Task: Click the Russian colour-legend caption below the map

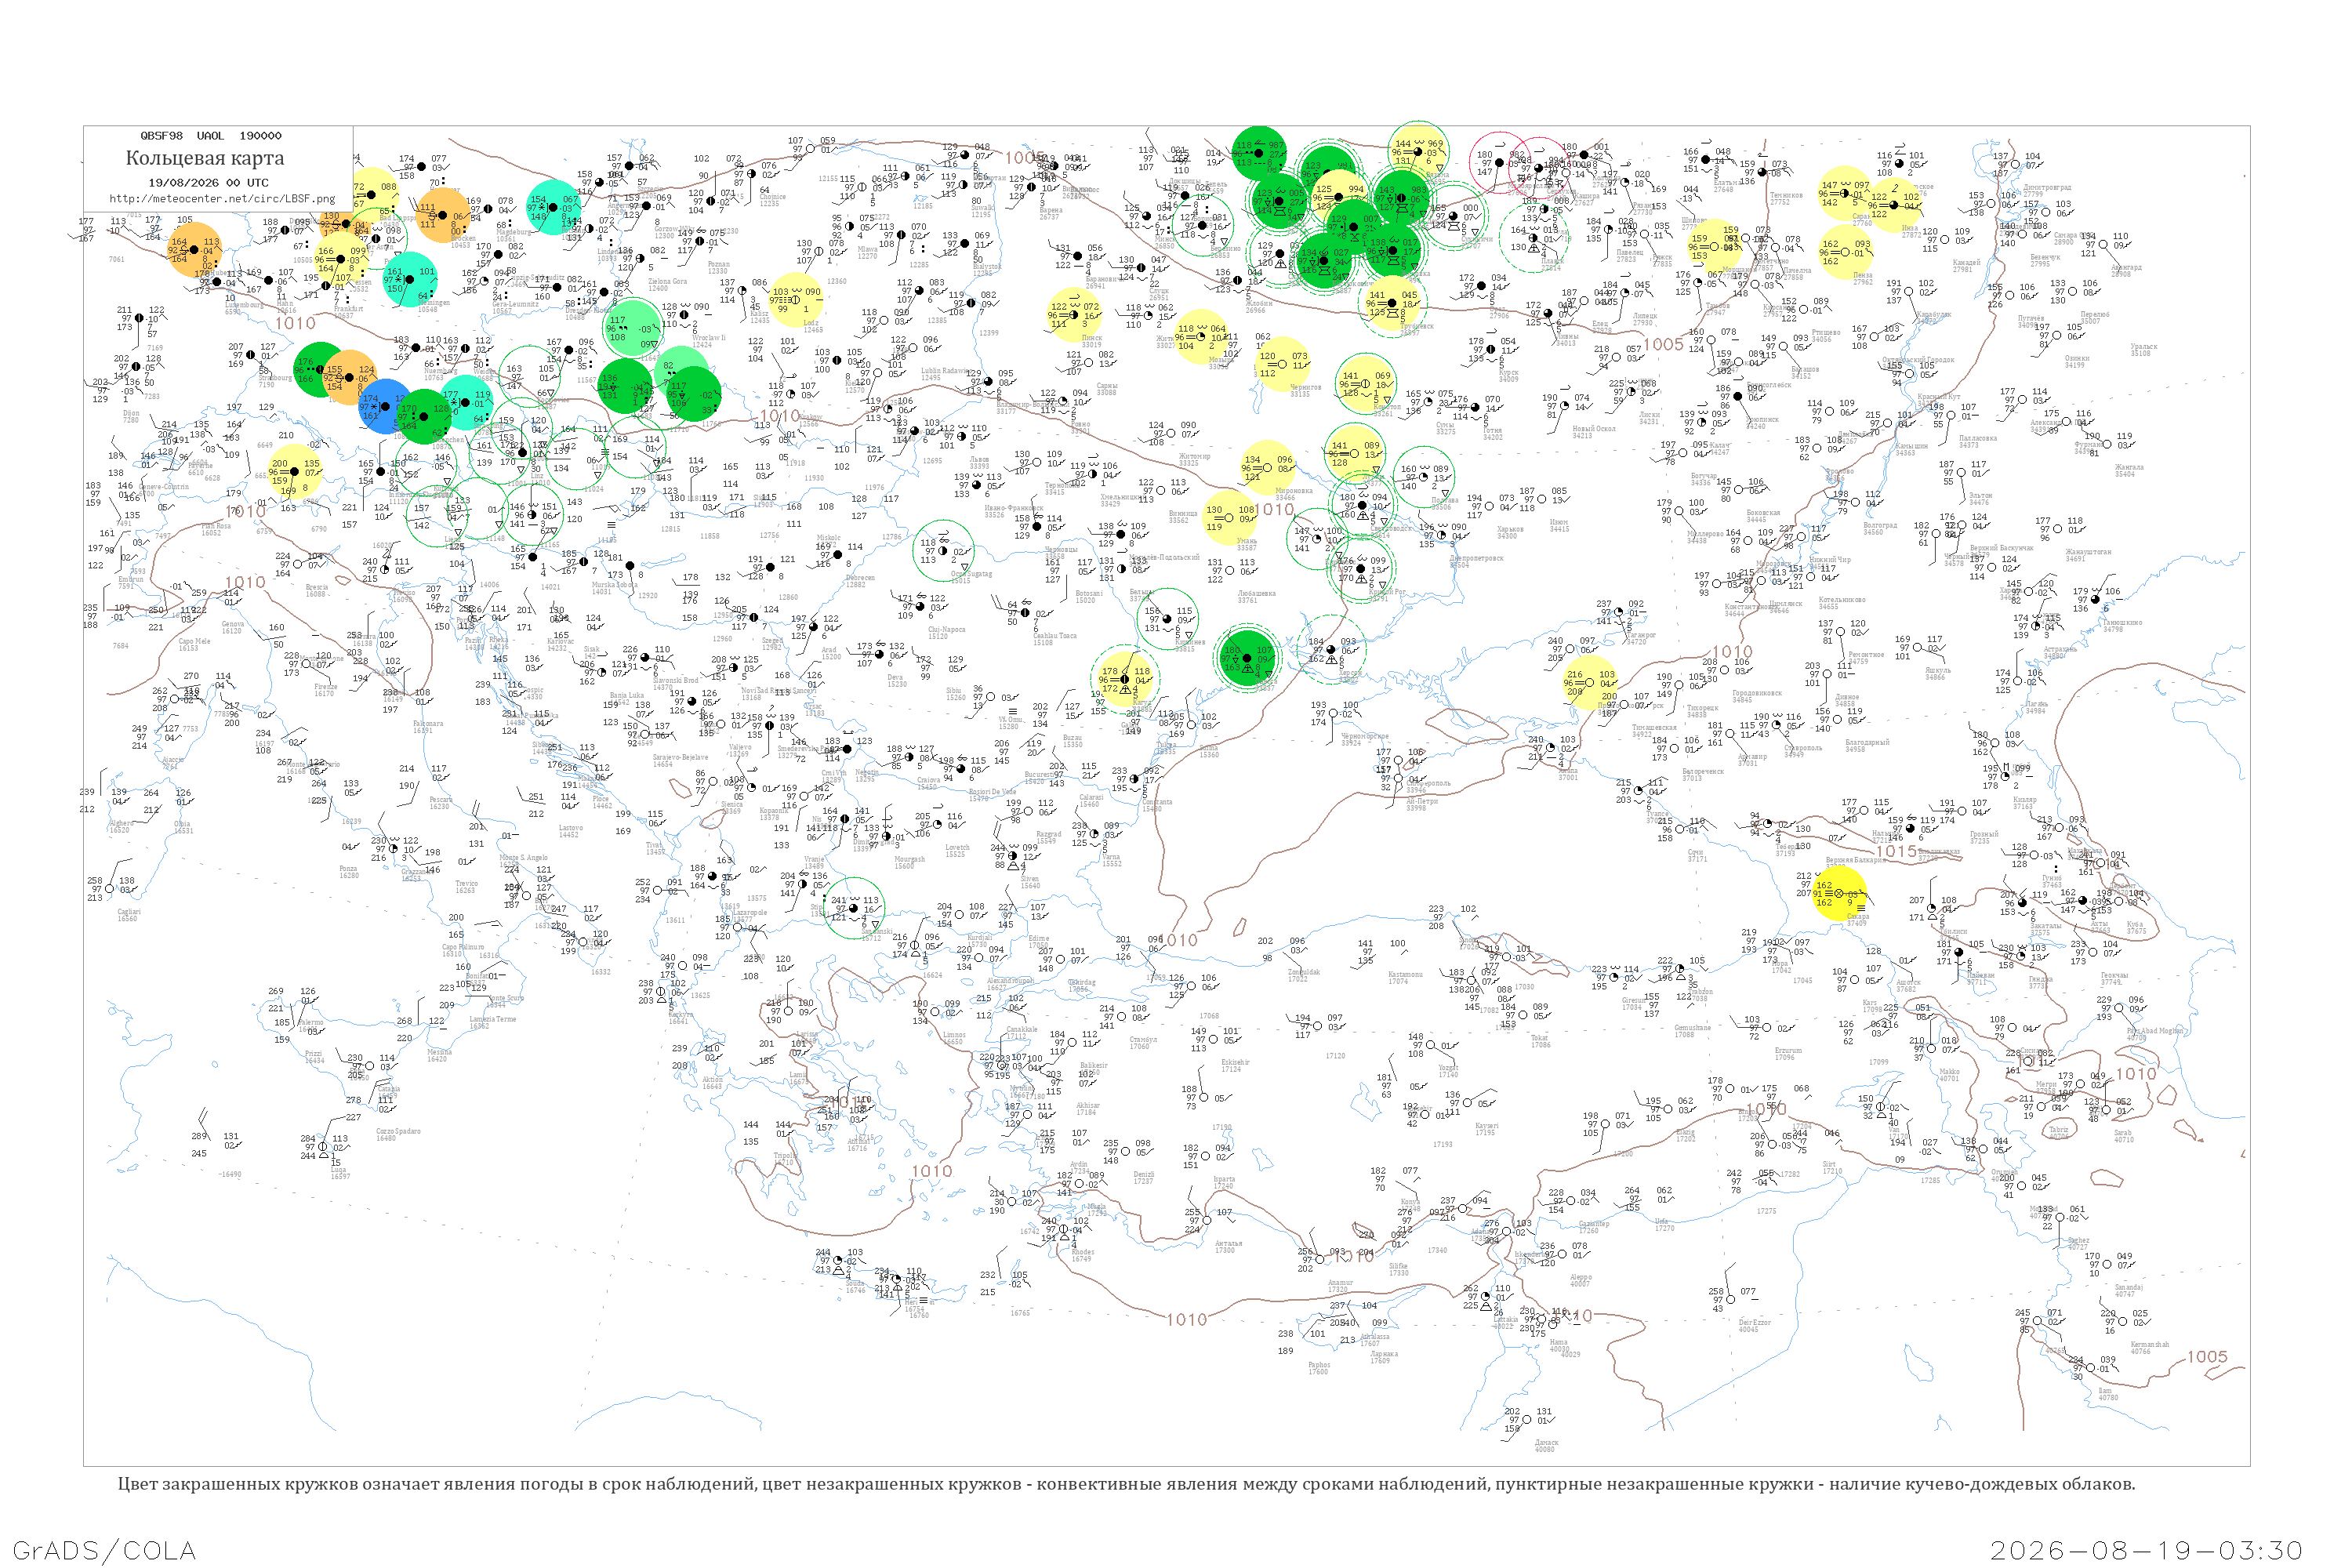Action: pyautogui.click(x=1126, y=1484)
